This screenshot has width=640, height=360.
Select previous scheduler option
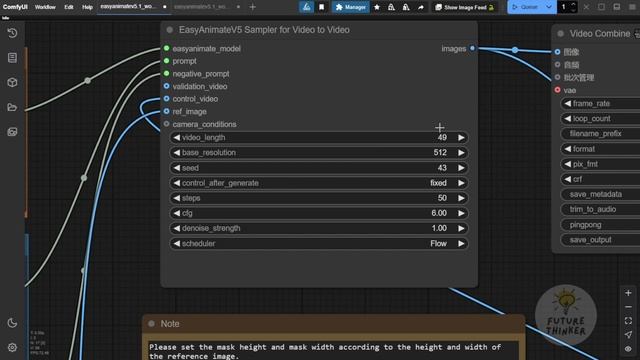tap(177, 244)
